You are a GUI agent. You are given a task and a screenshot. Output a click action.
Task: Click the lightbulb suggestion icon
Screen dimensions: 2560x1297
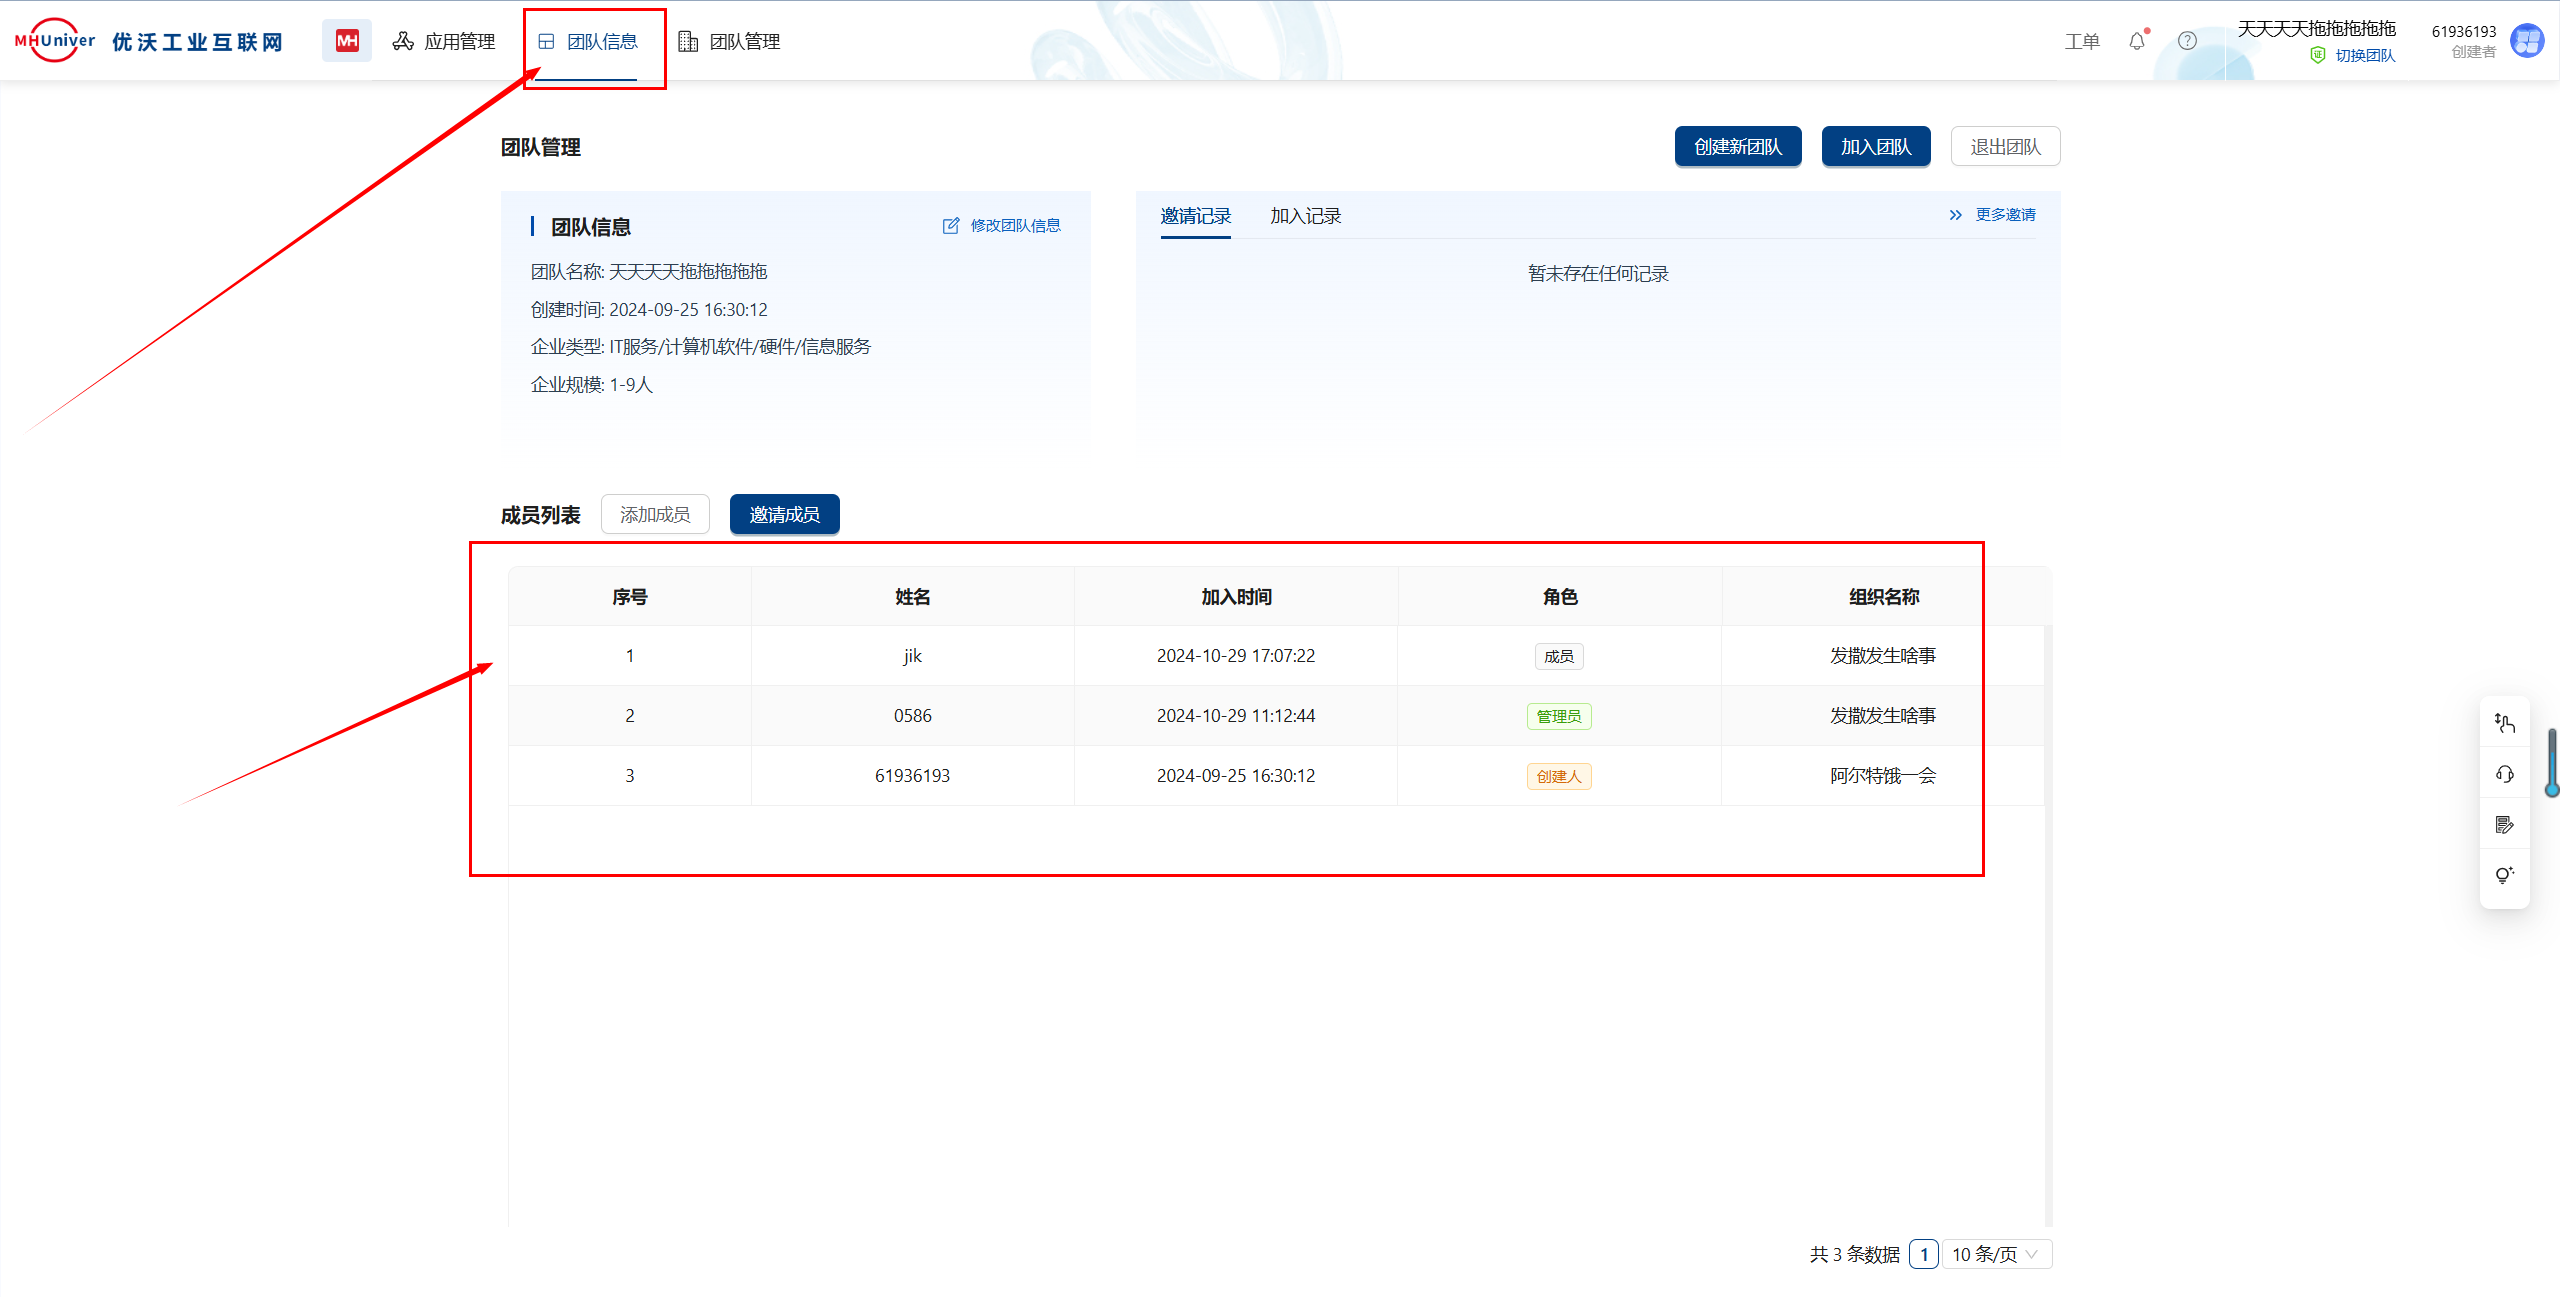point(2504,875)
